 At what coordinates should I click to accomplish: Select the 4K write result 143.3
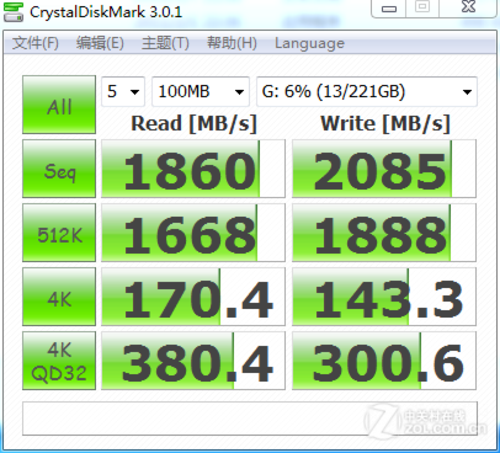(384, 297)
